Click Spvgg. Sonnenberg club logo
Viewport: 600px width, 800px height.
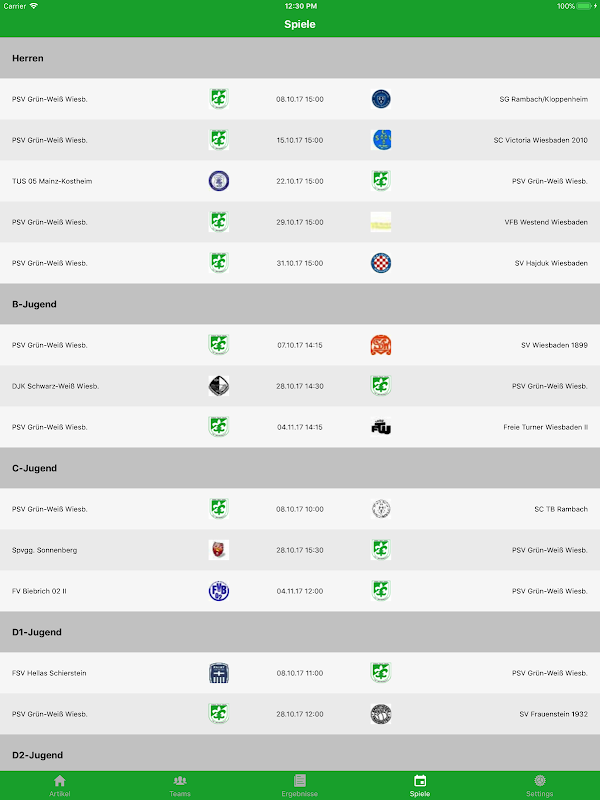[219, 550]
